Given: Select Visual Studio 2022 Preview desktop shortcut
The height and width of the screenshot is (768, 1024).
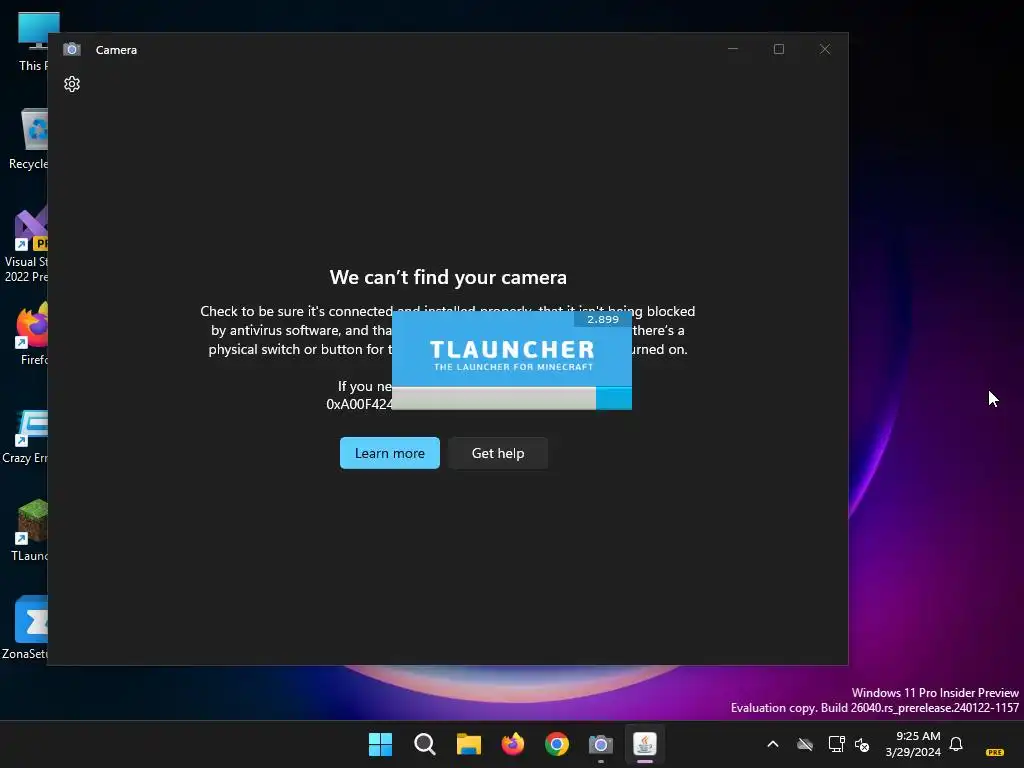Looking at the screenshot, I should click(26, 244).
